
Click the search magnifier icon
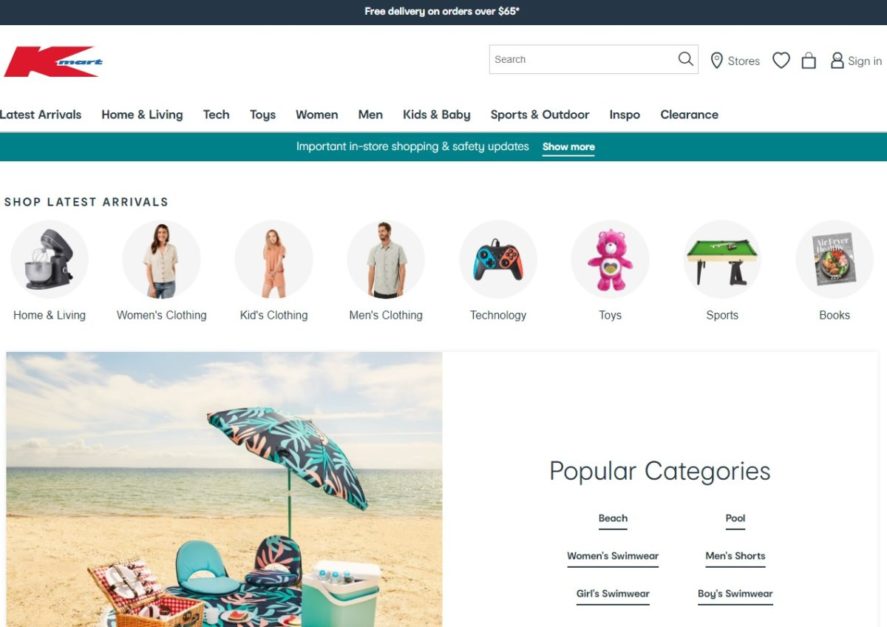click(x=686, y=59)
